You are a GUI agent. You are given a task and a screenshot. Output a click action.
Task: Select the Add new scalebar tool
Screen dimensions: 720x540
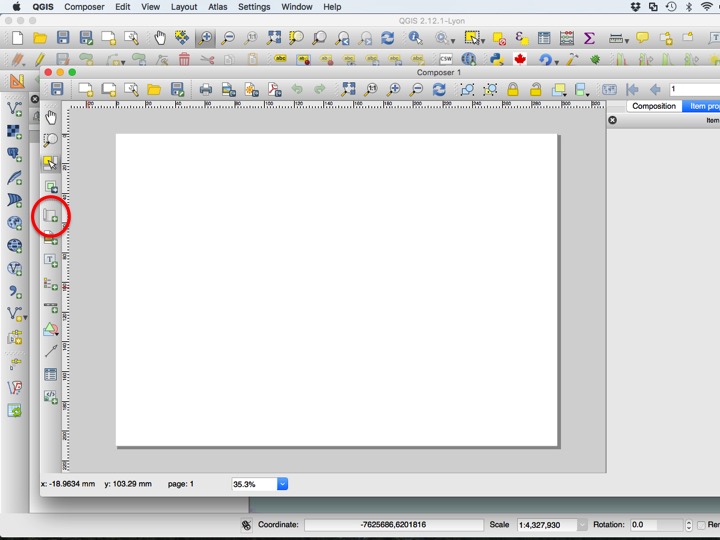[51, 307]
